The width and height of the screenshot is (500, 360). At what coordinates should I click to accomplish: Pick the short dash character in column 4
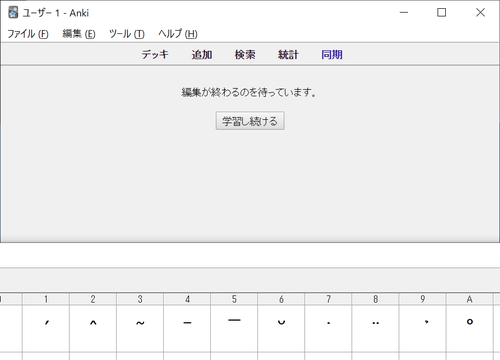point(187,328)
